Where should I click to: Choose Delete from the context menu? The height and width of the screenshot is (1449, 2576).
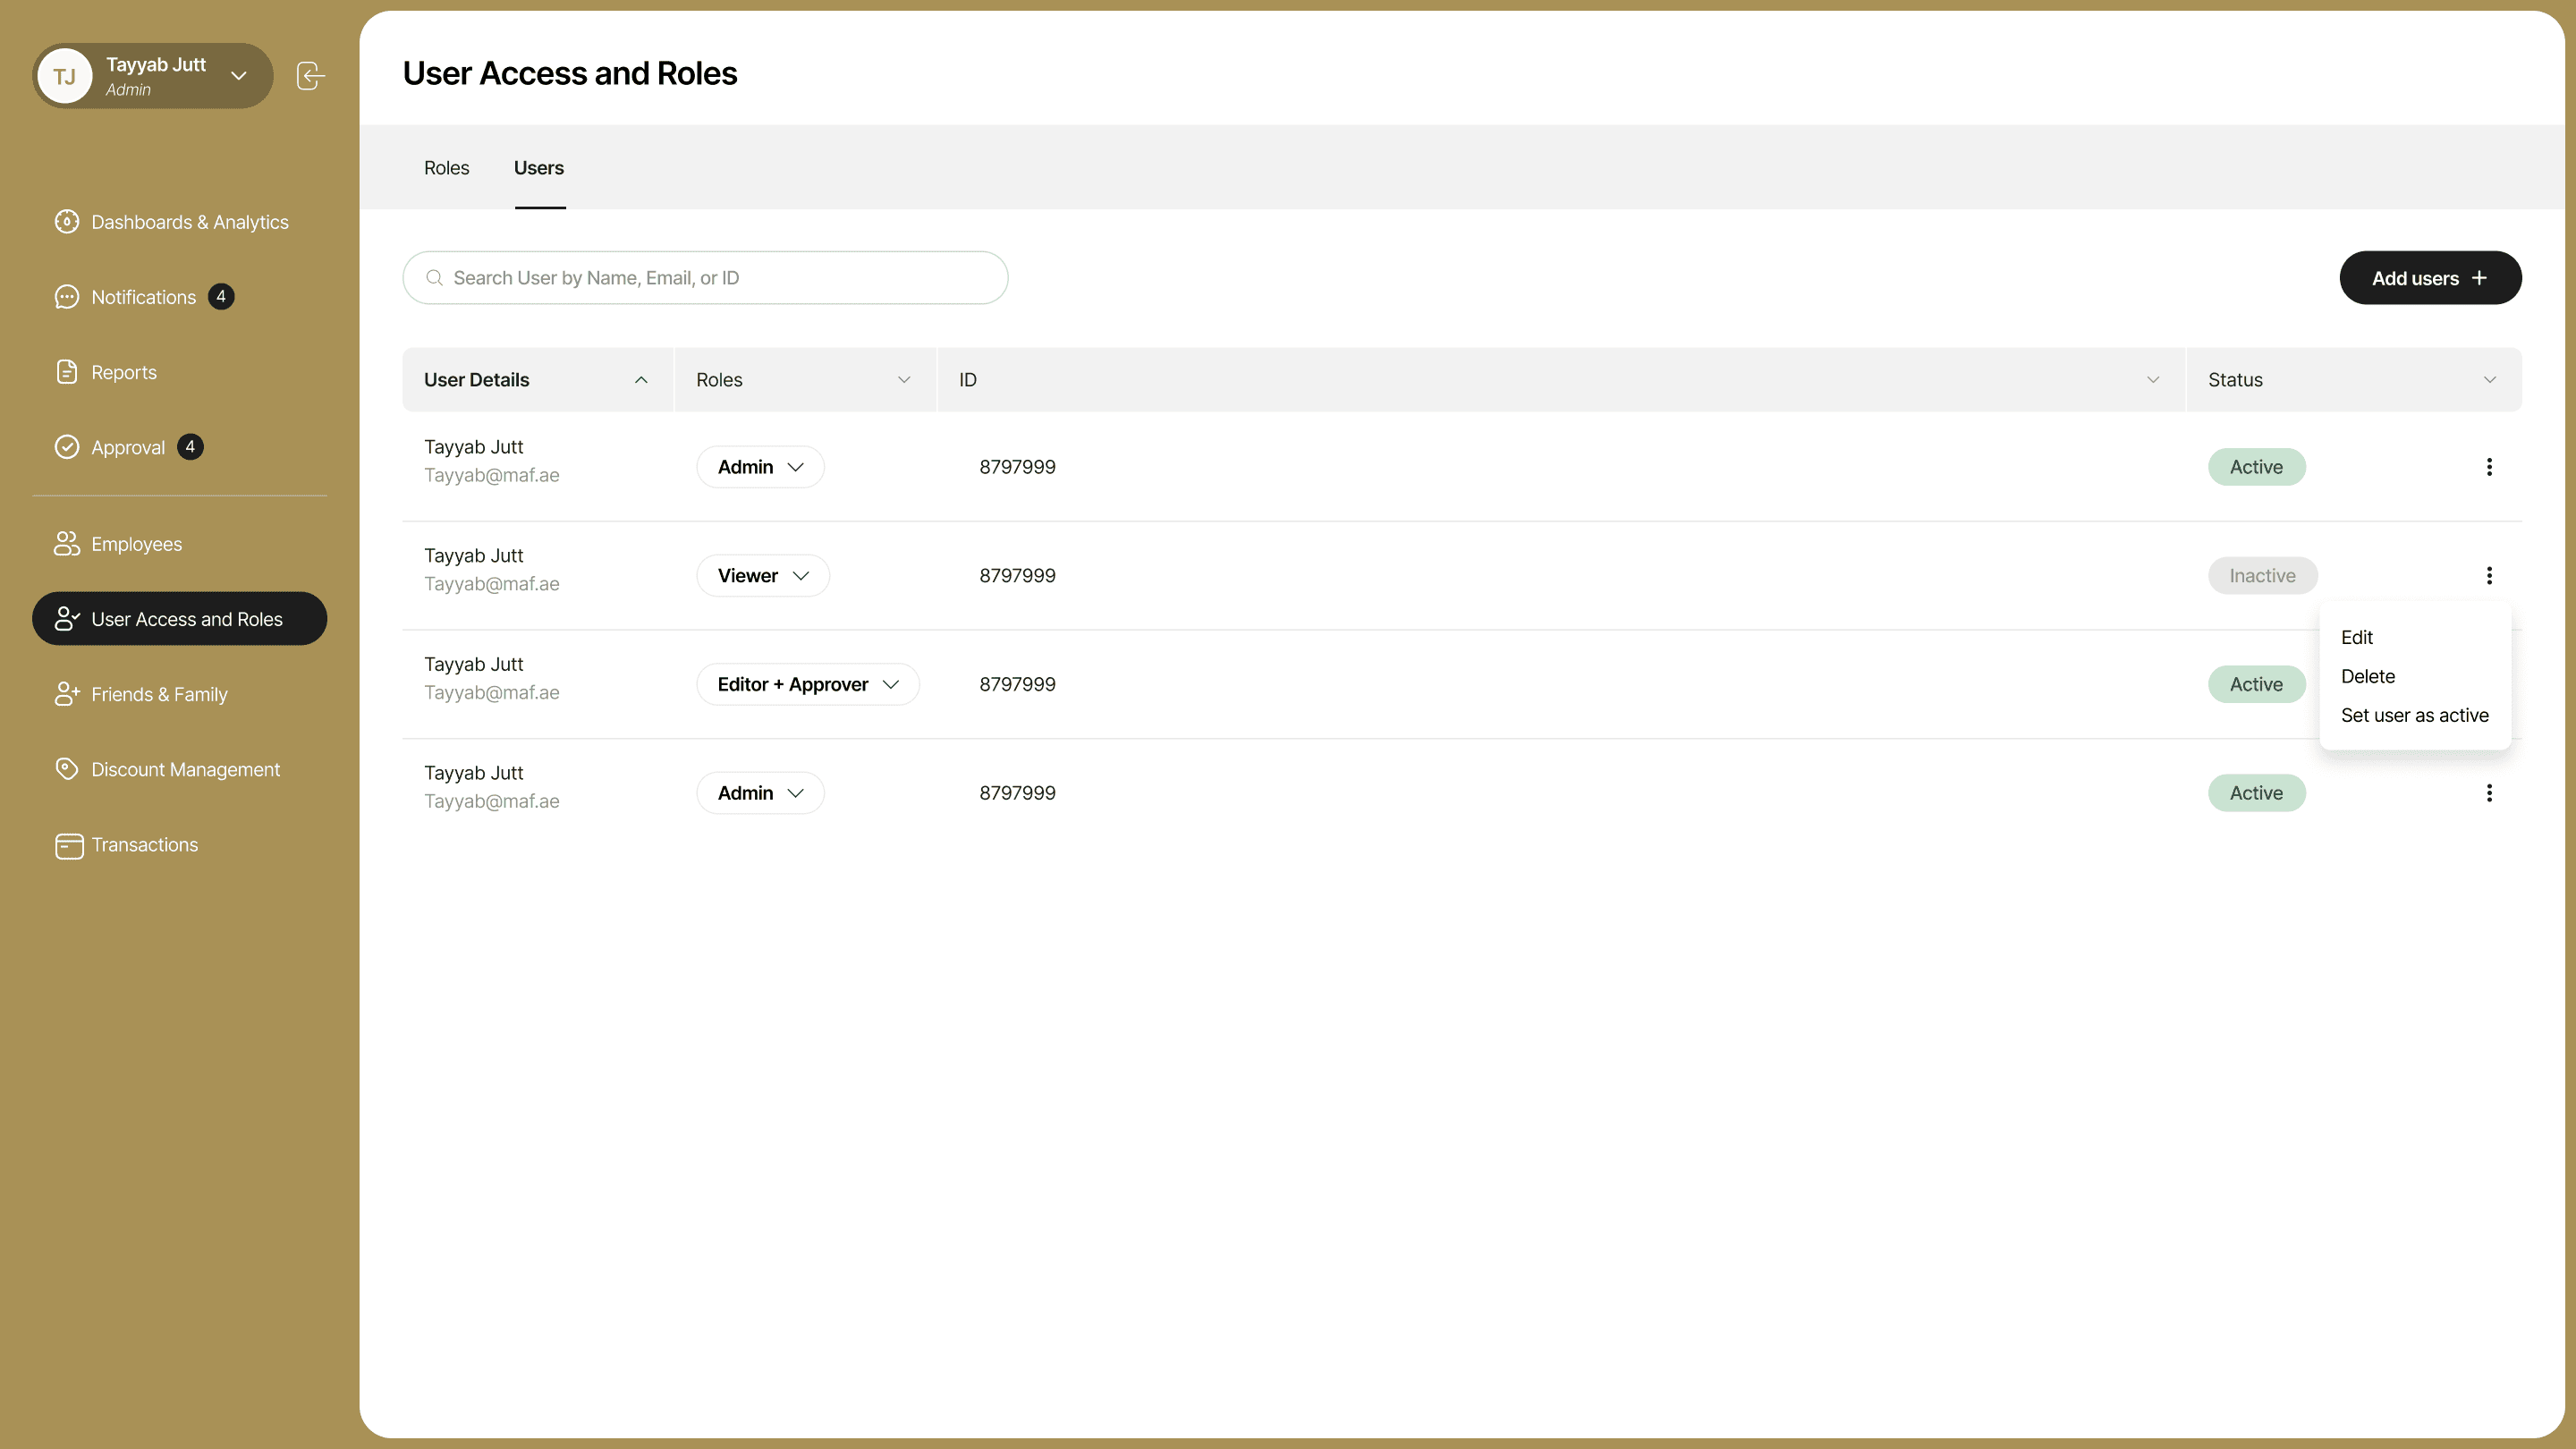(2368, 677)
